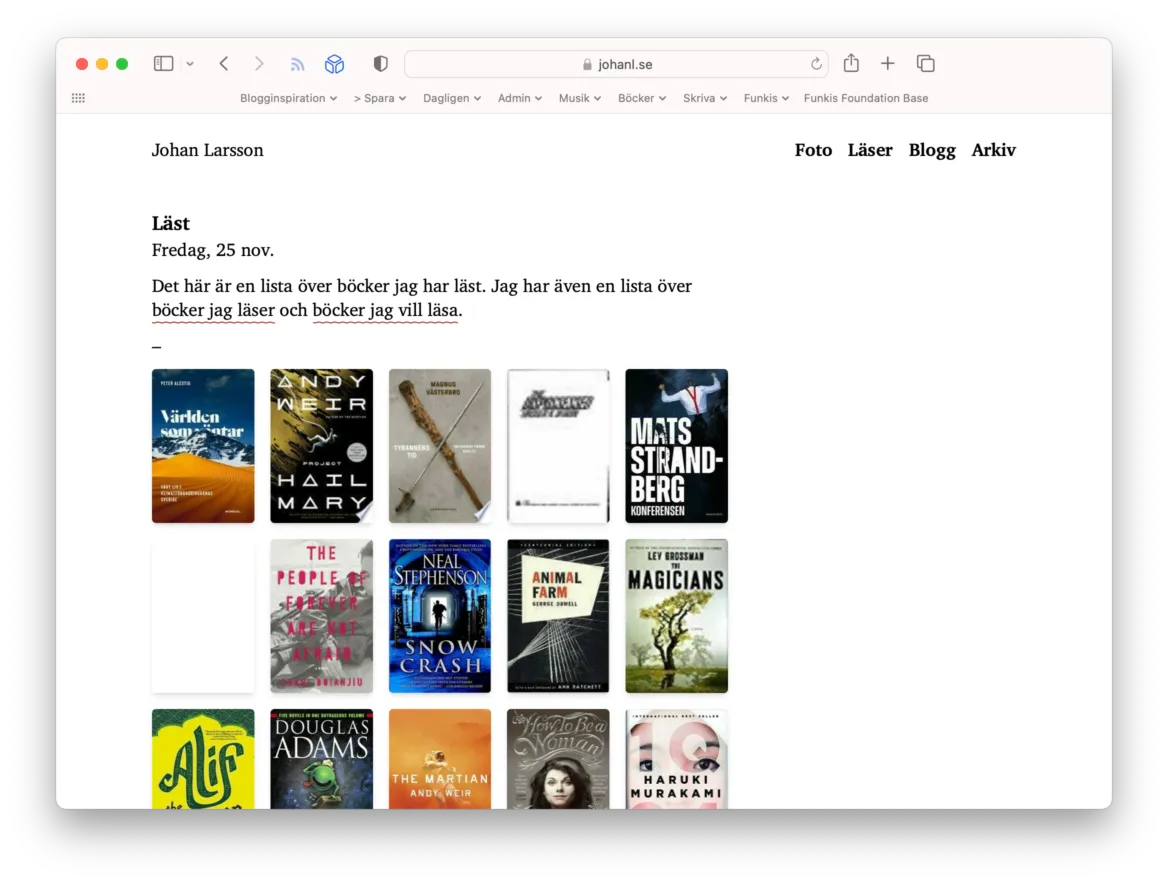Open the Animal Farm book cover
Viewport: 1168px width, 883px height.
point(559,616)
